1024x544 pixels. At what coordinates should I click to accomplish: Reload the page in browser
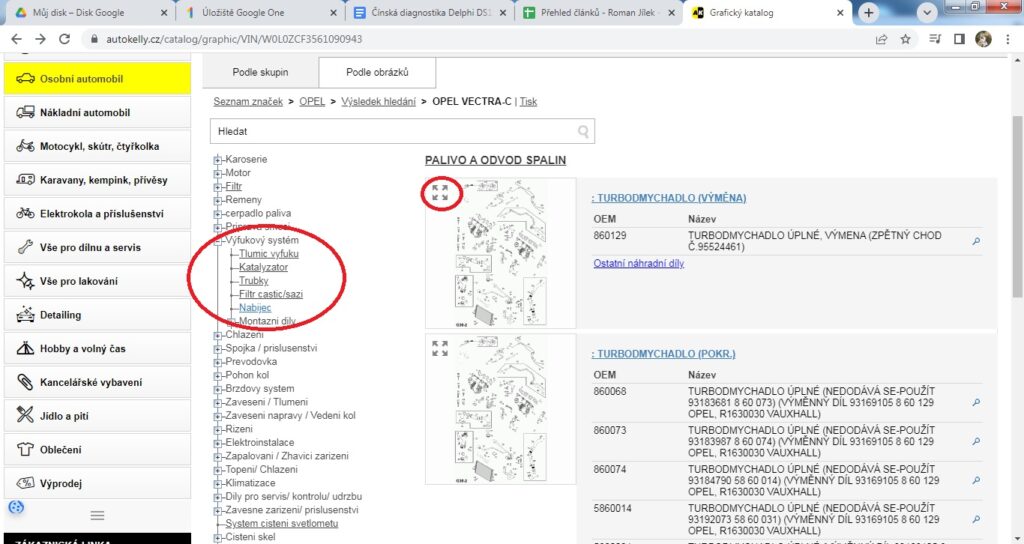coord(64,39)
